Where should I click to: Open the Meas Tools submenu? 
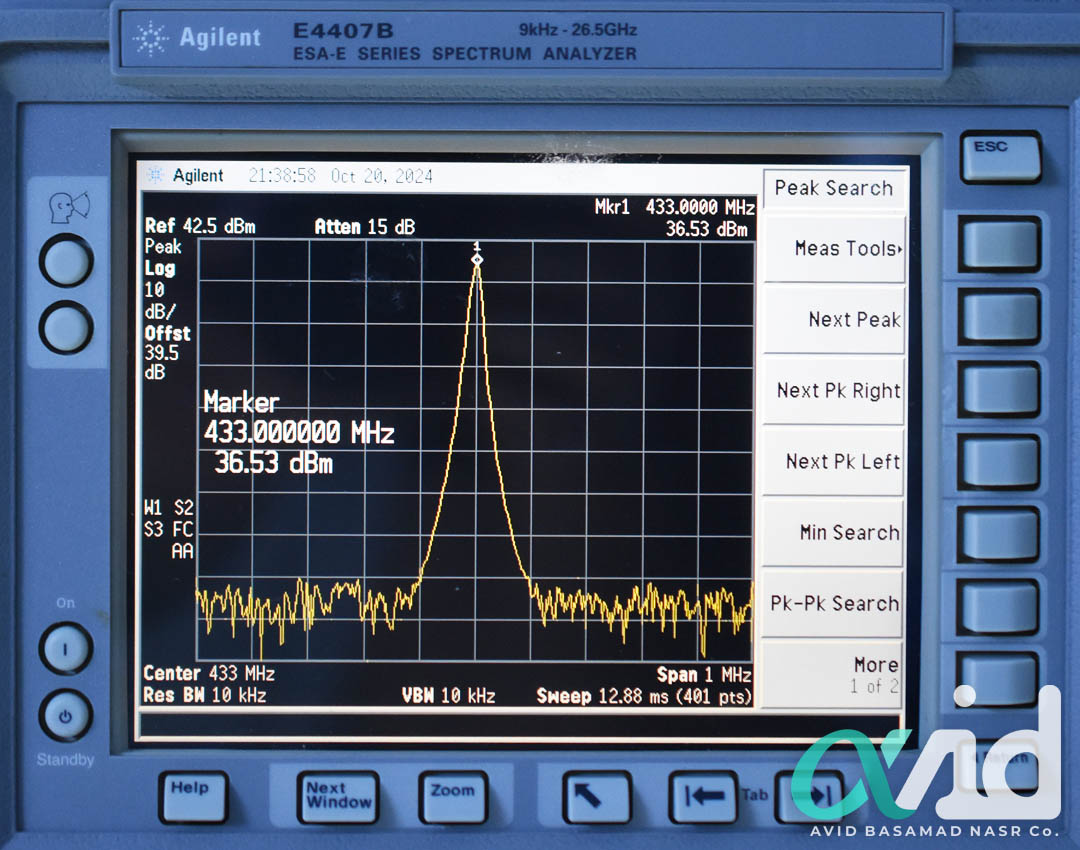834,249
